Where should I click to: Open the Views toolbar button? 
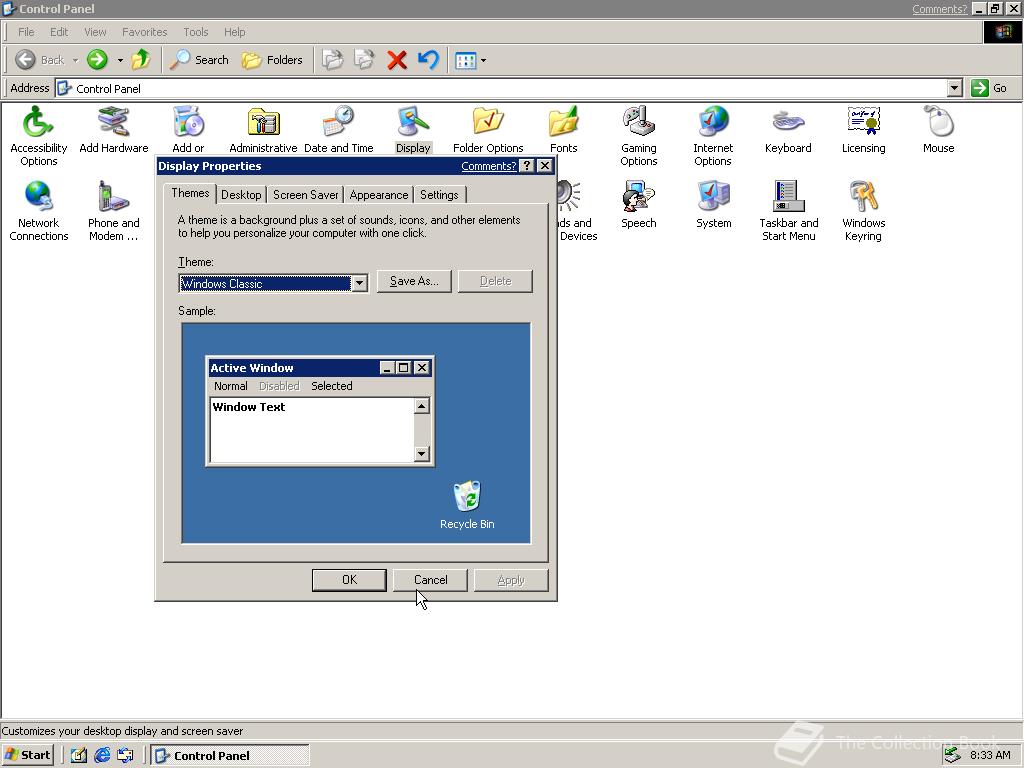[x=466, y=60]
